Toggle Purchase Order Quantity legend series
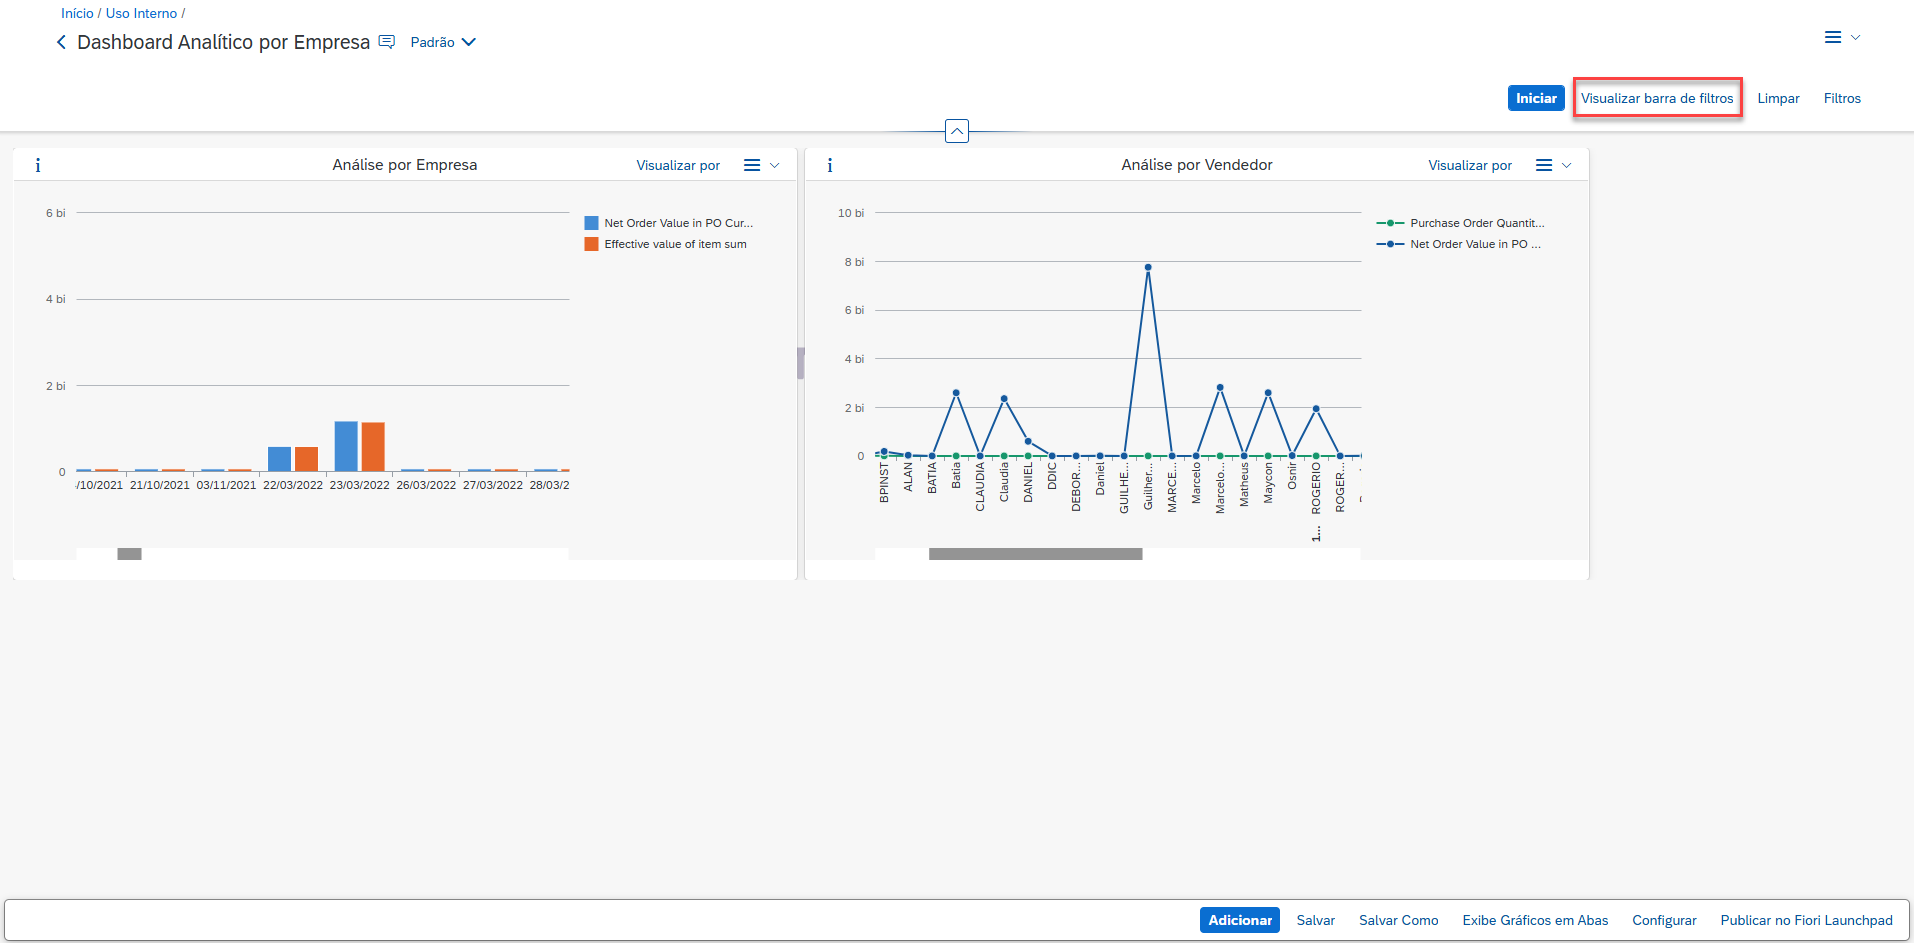This screenshot has width=1914, height=943. point(1475,223)
